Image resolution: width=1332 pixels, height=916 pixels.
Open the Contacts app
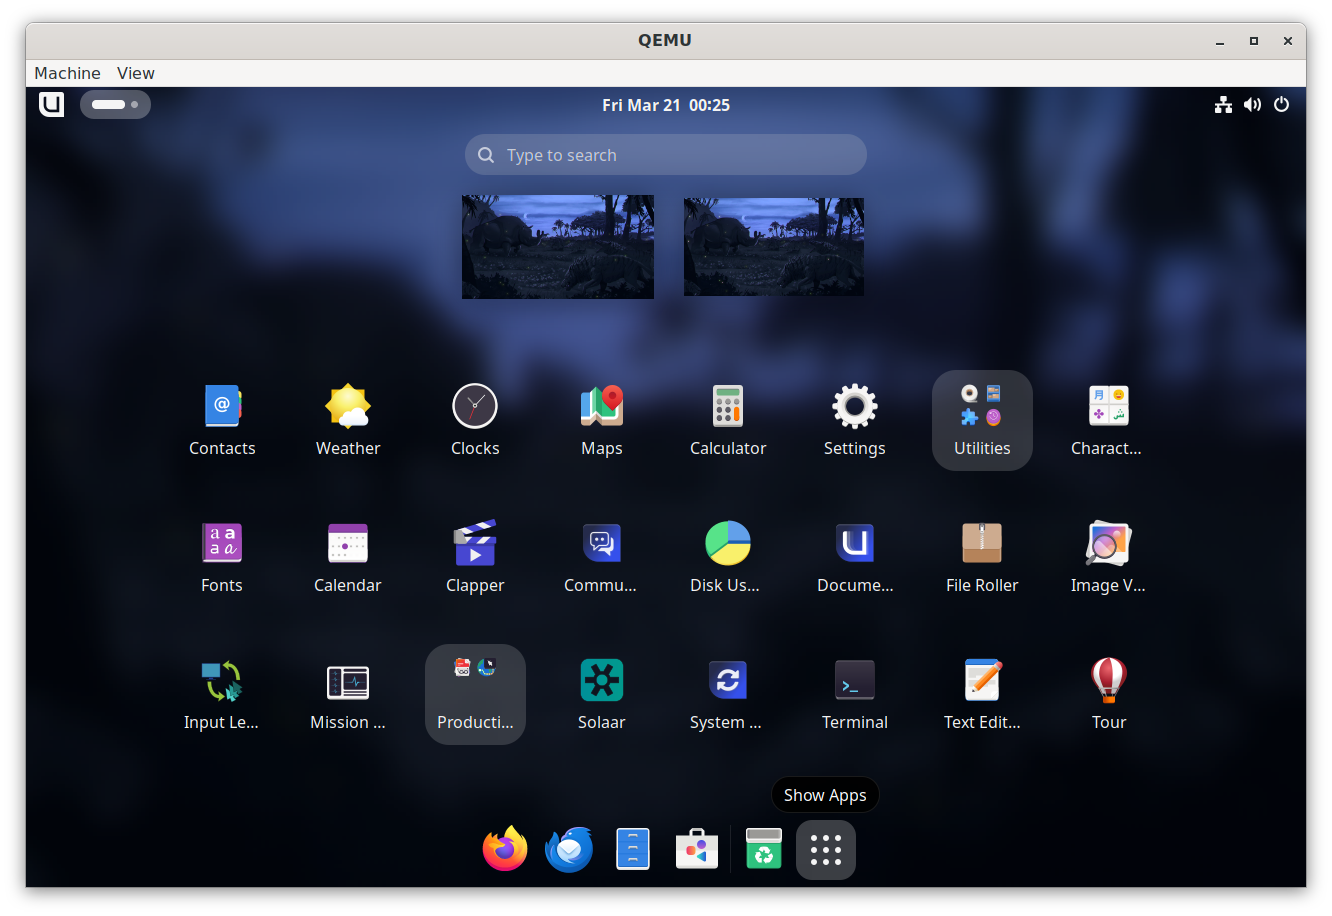[222, 420]
